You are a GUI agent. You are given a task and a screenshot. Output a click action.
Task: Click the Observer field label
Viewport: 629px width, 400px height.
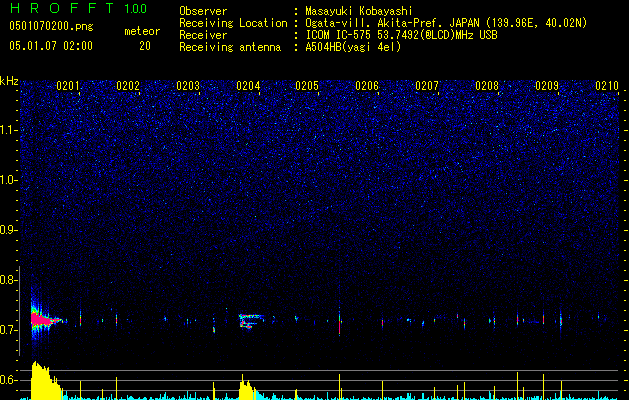point(203,11)
